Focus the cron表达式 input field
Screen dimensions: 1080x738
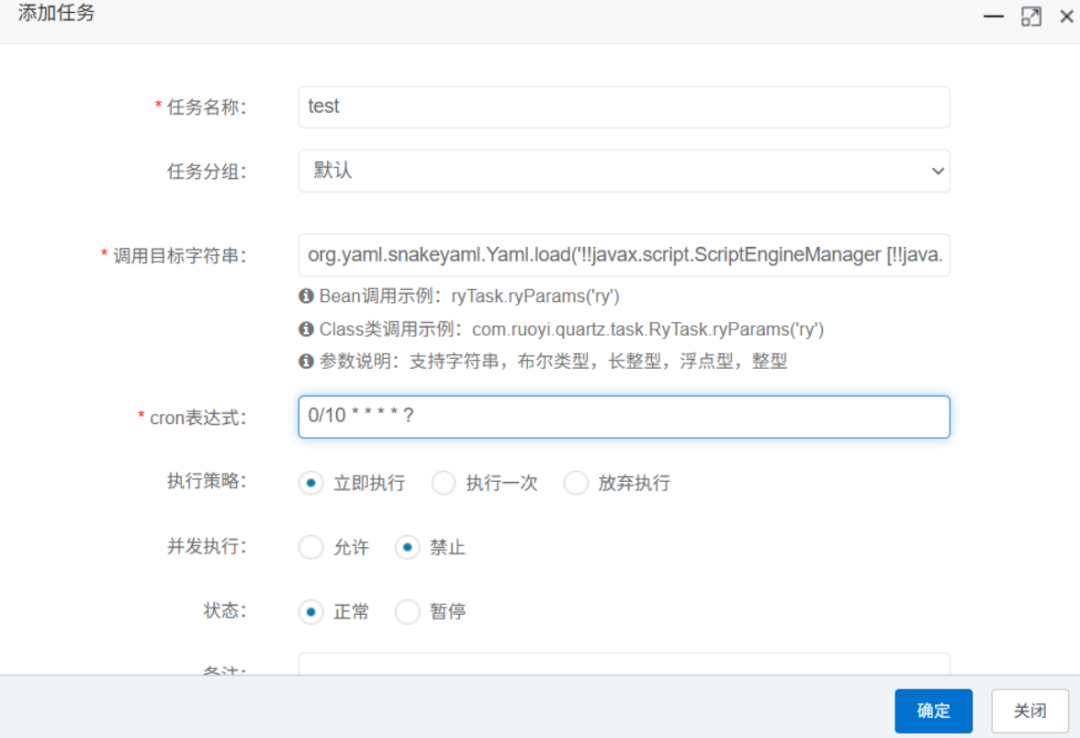coord(624,417)
